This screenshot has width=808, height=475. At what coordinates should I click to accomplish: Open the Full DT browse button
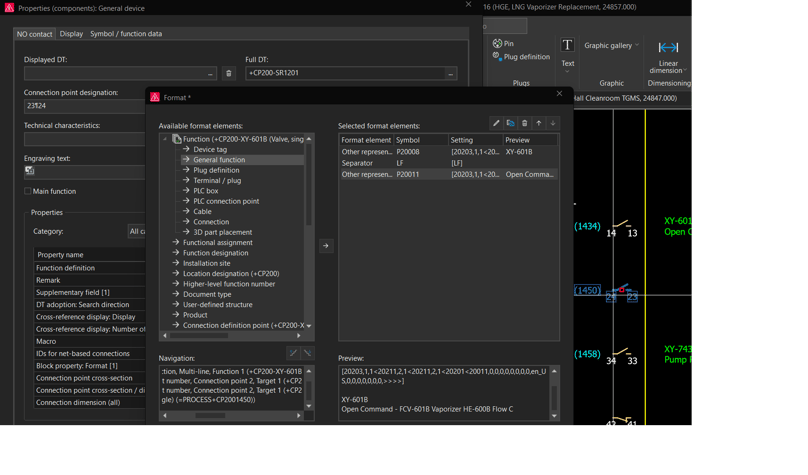(451, 73)
